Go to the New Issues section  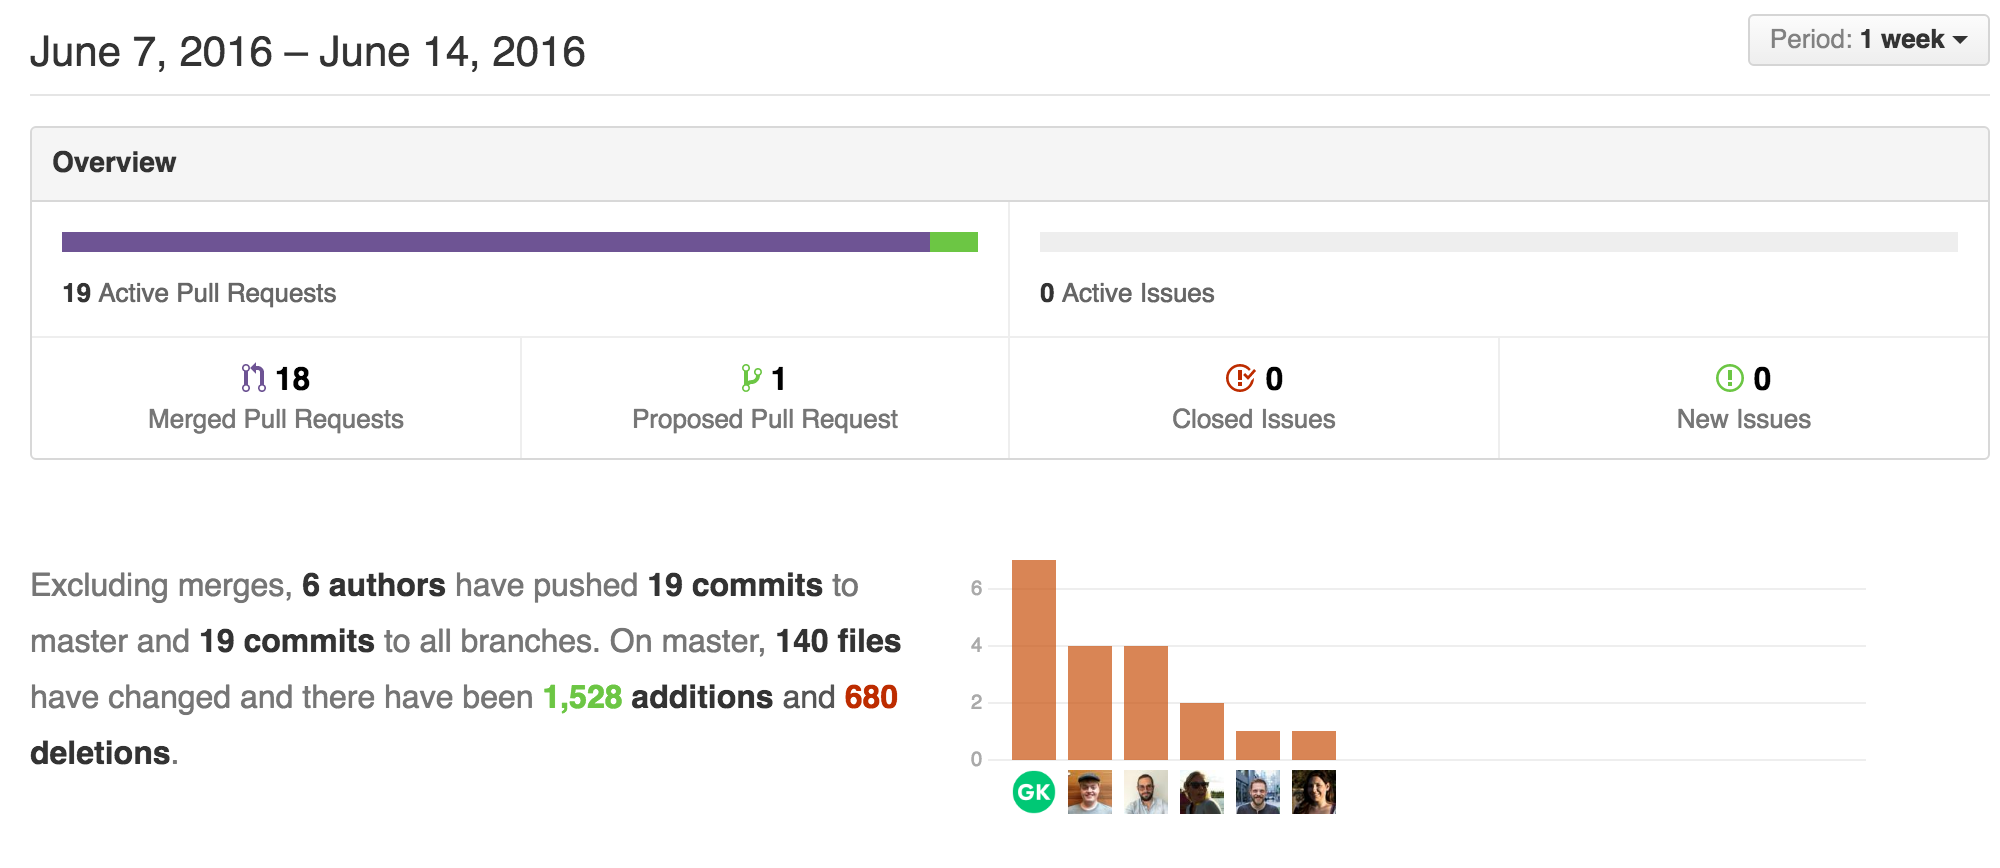pos(1743,419)
